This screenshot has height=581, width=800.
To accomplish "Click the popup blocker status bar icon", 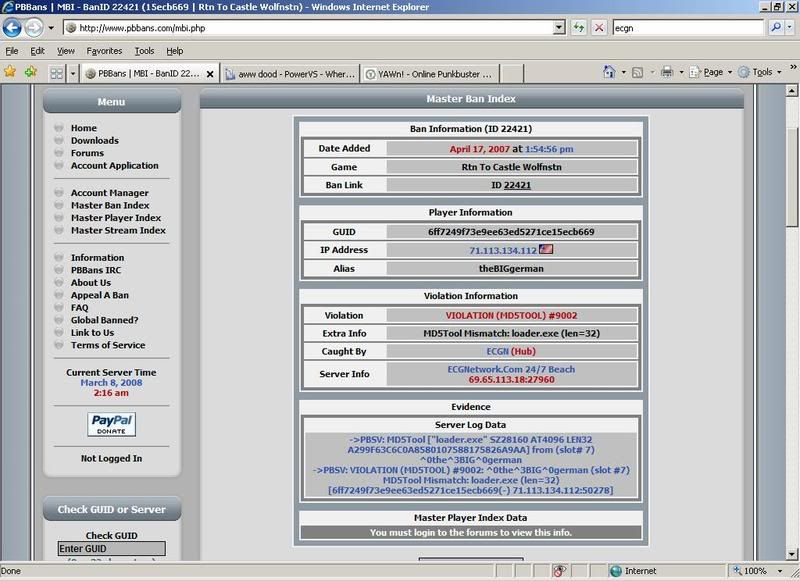I will coord(560,571).
